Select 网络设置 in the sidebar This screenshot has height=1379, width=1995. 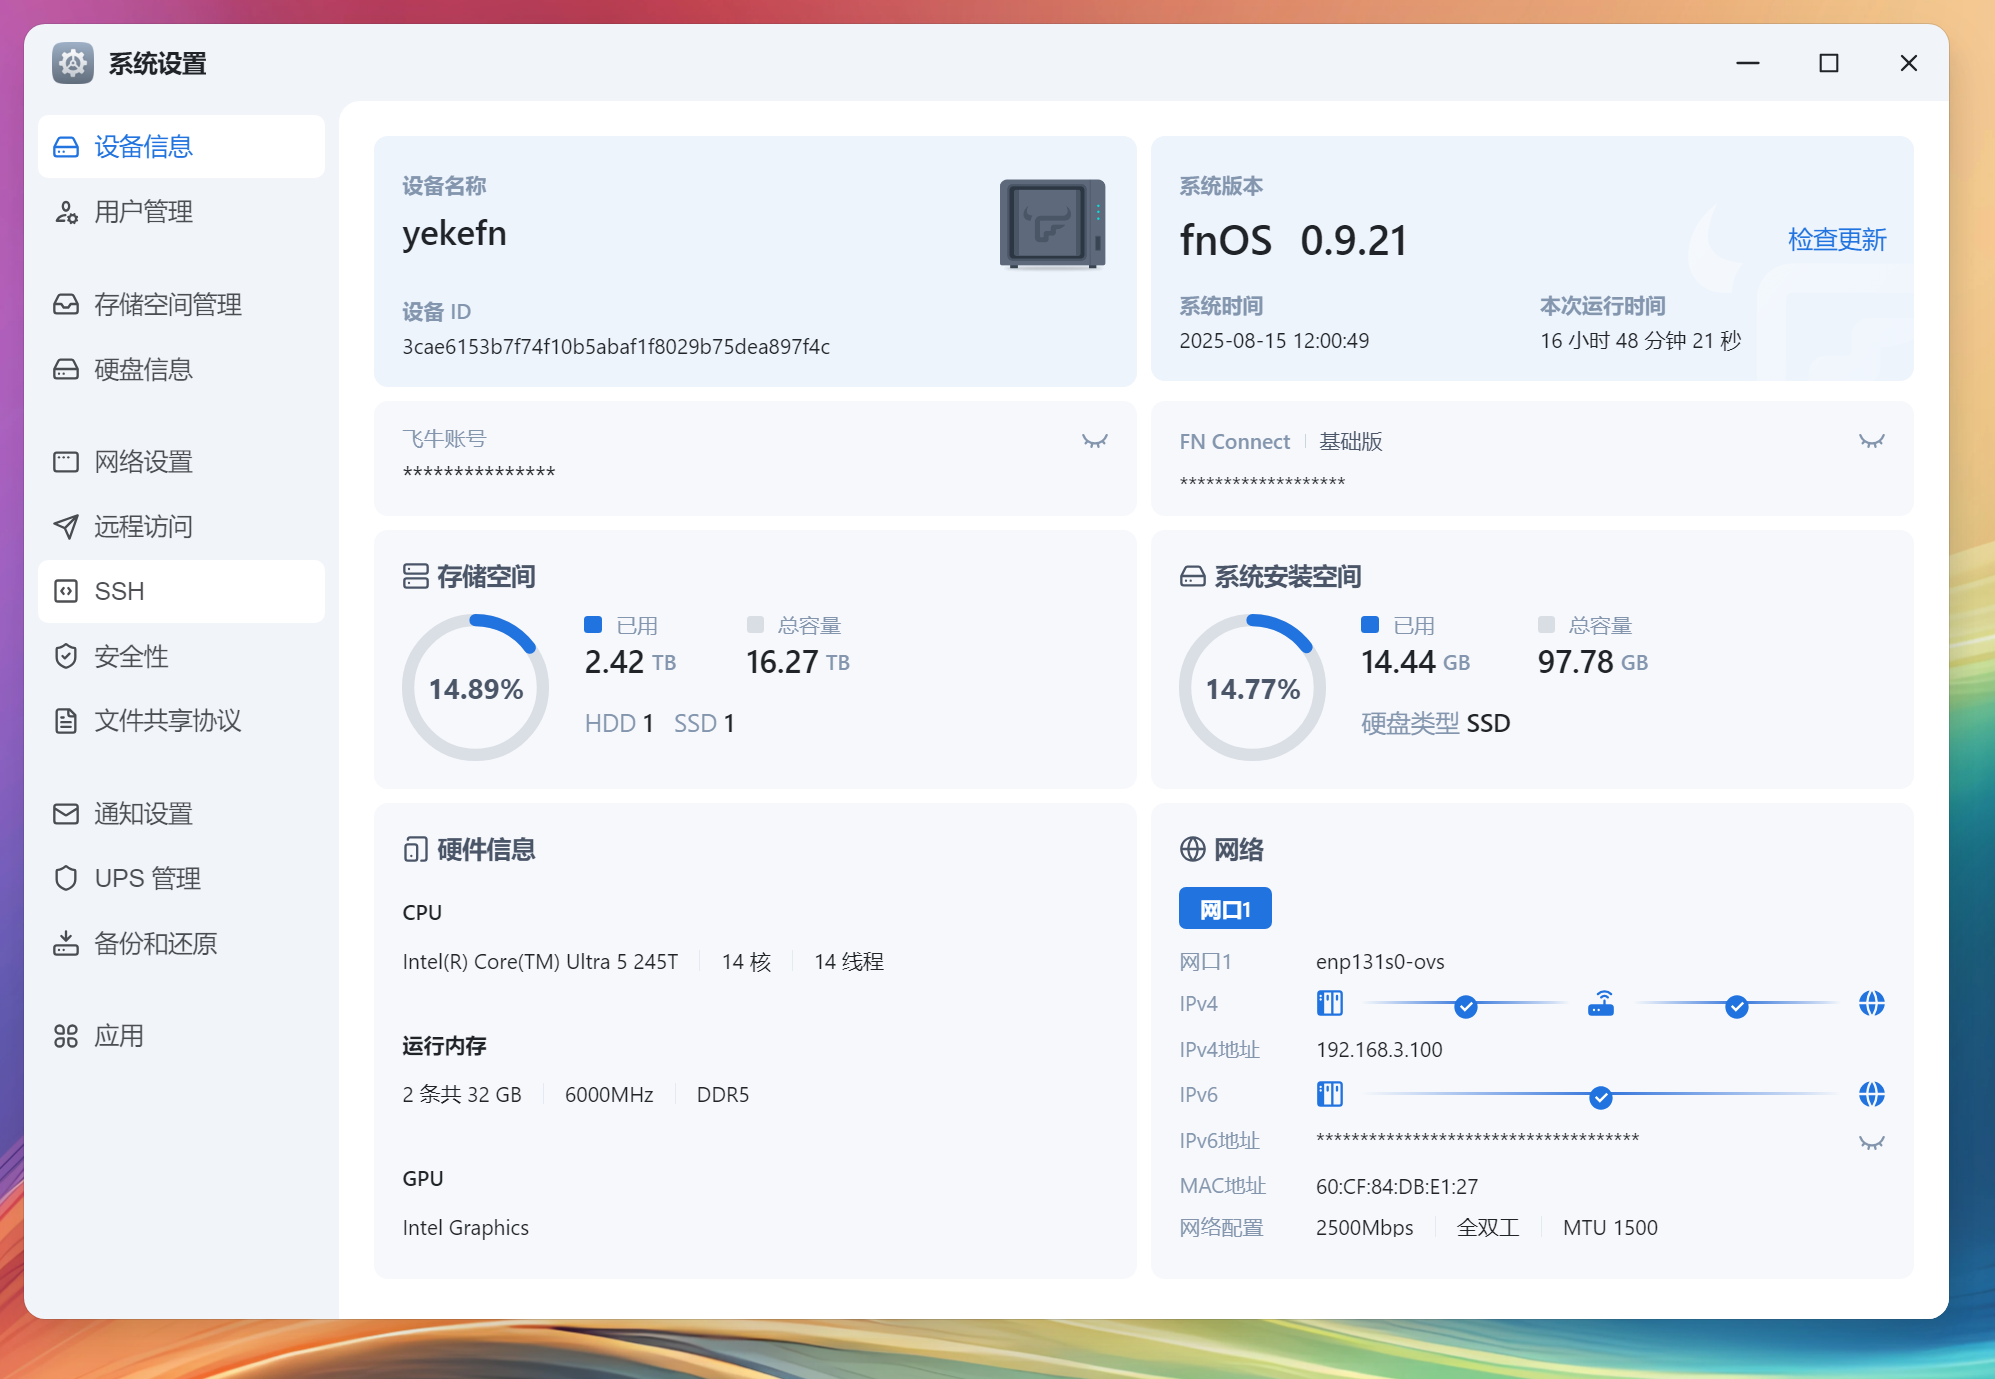tap(181, 461)
